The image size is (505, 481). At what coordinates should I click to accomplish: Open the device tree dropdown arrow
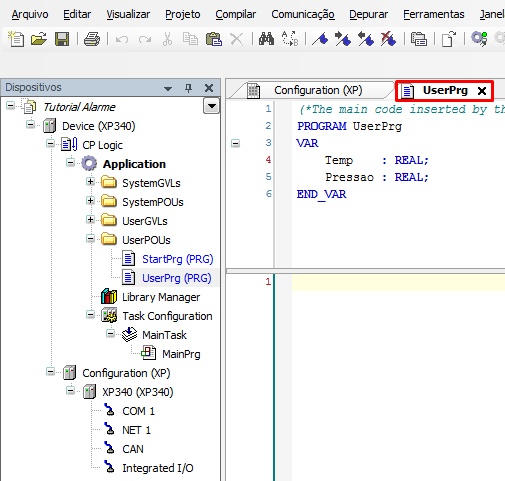point(211,106)
